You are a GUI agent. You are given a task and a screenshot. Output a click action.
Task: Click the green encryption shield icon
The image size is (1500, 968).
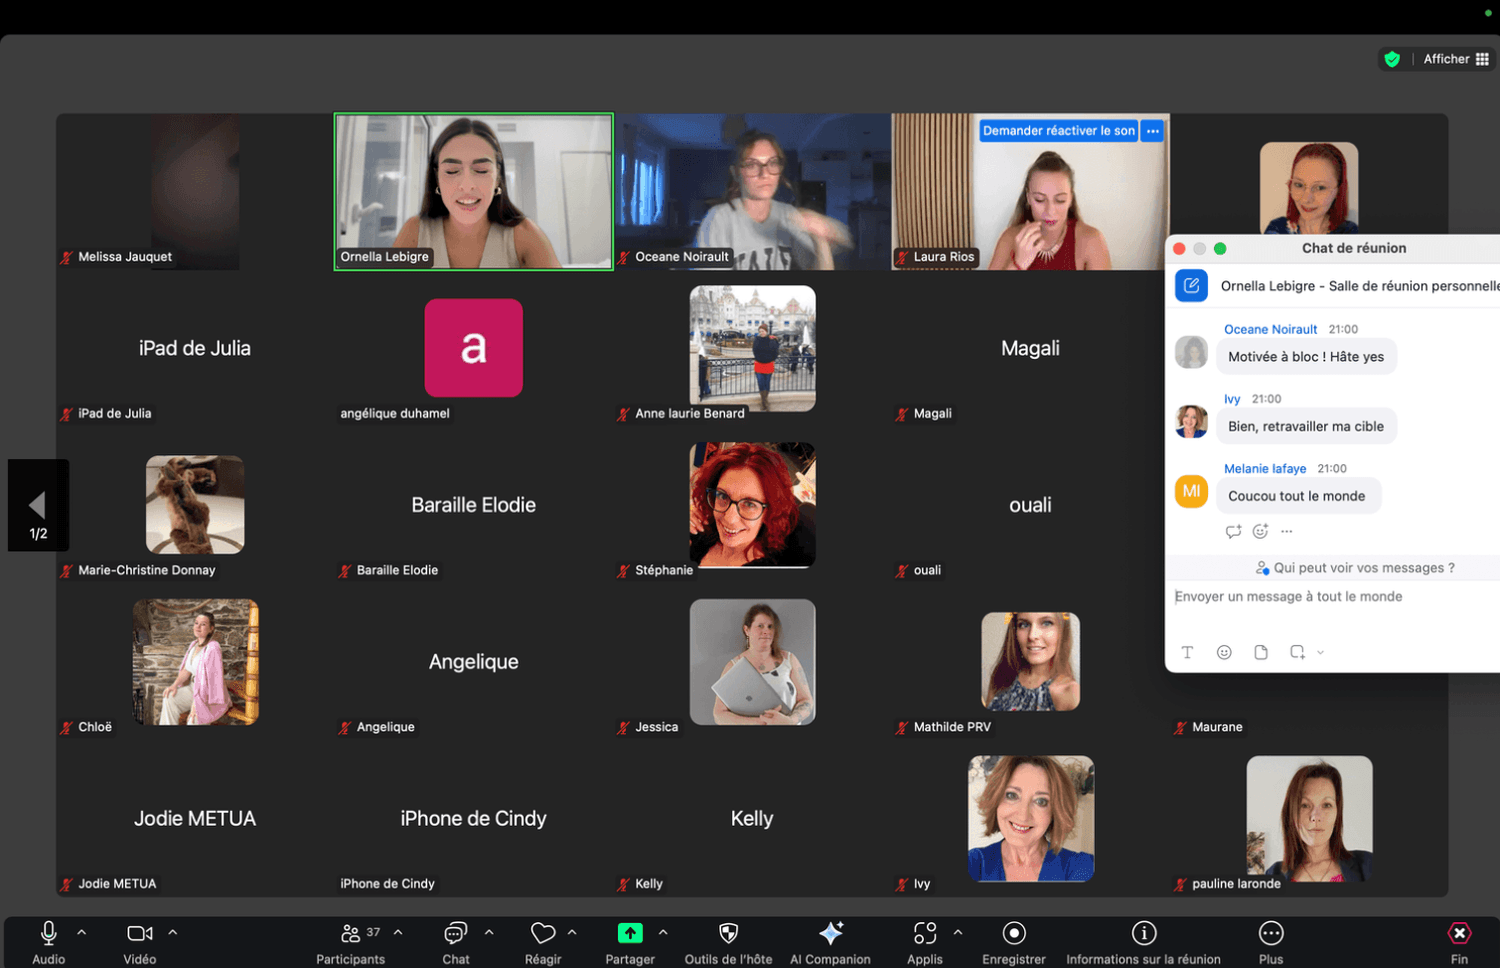click(1392, 59)
